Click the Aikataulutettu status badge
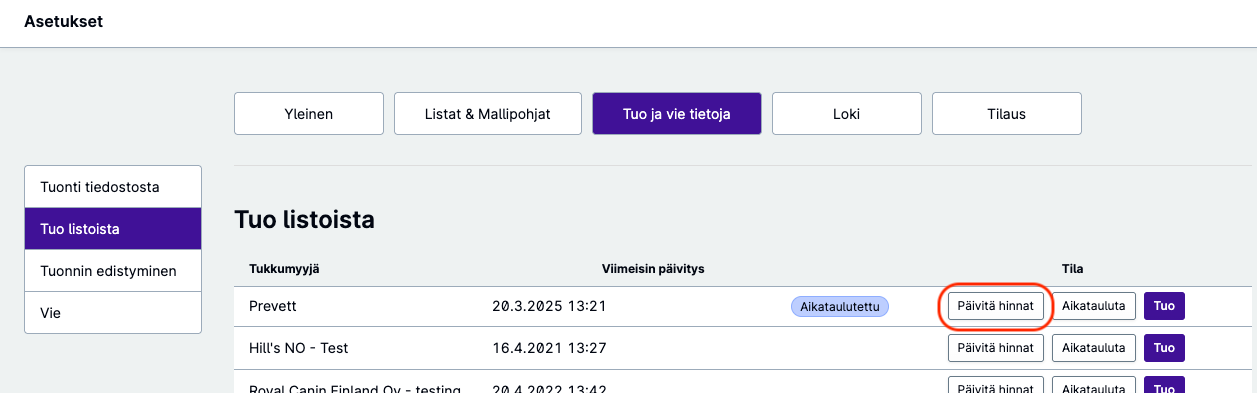The width and height of the screenshot is (1257, 393). [x=840, y=306]
